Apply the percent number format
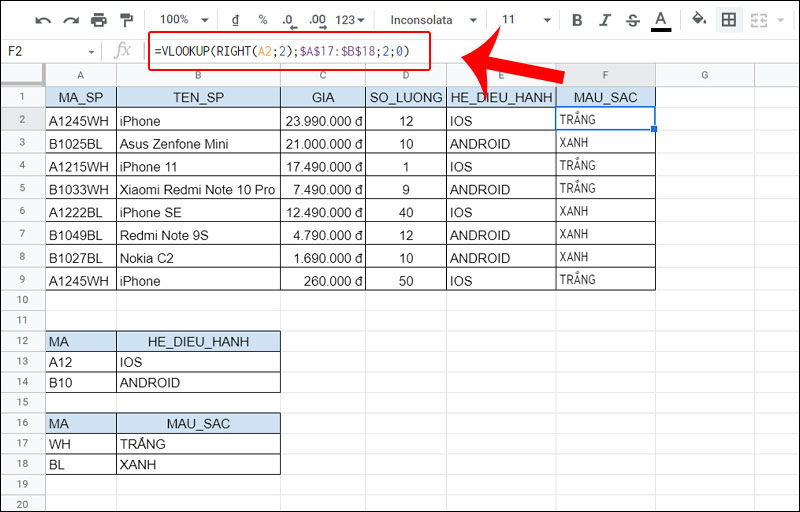The image size is (800, 512). click(x=262, y=20)
